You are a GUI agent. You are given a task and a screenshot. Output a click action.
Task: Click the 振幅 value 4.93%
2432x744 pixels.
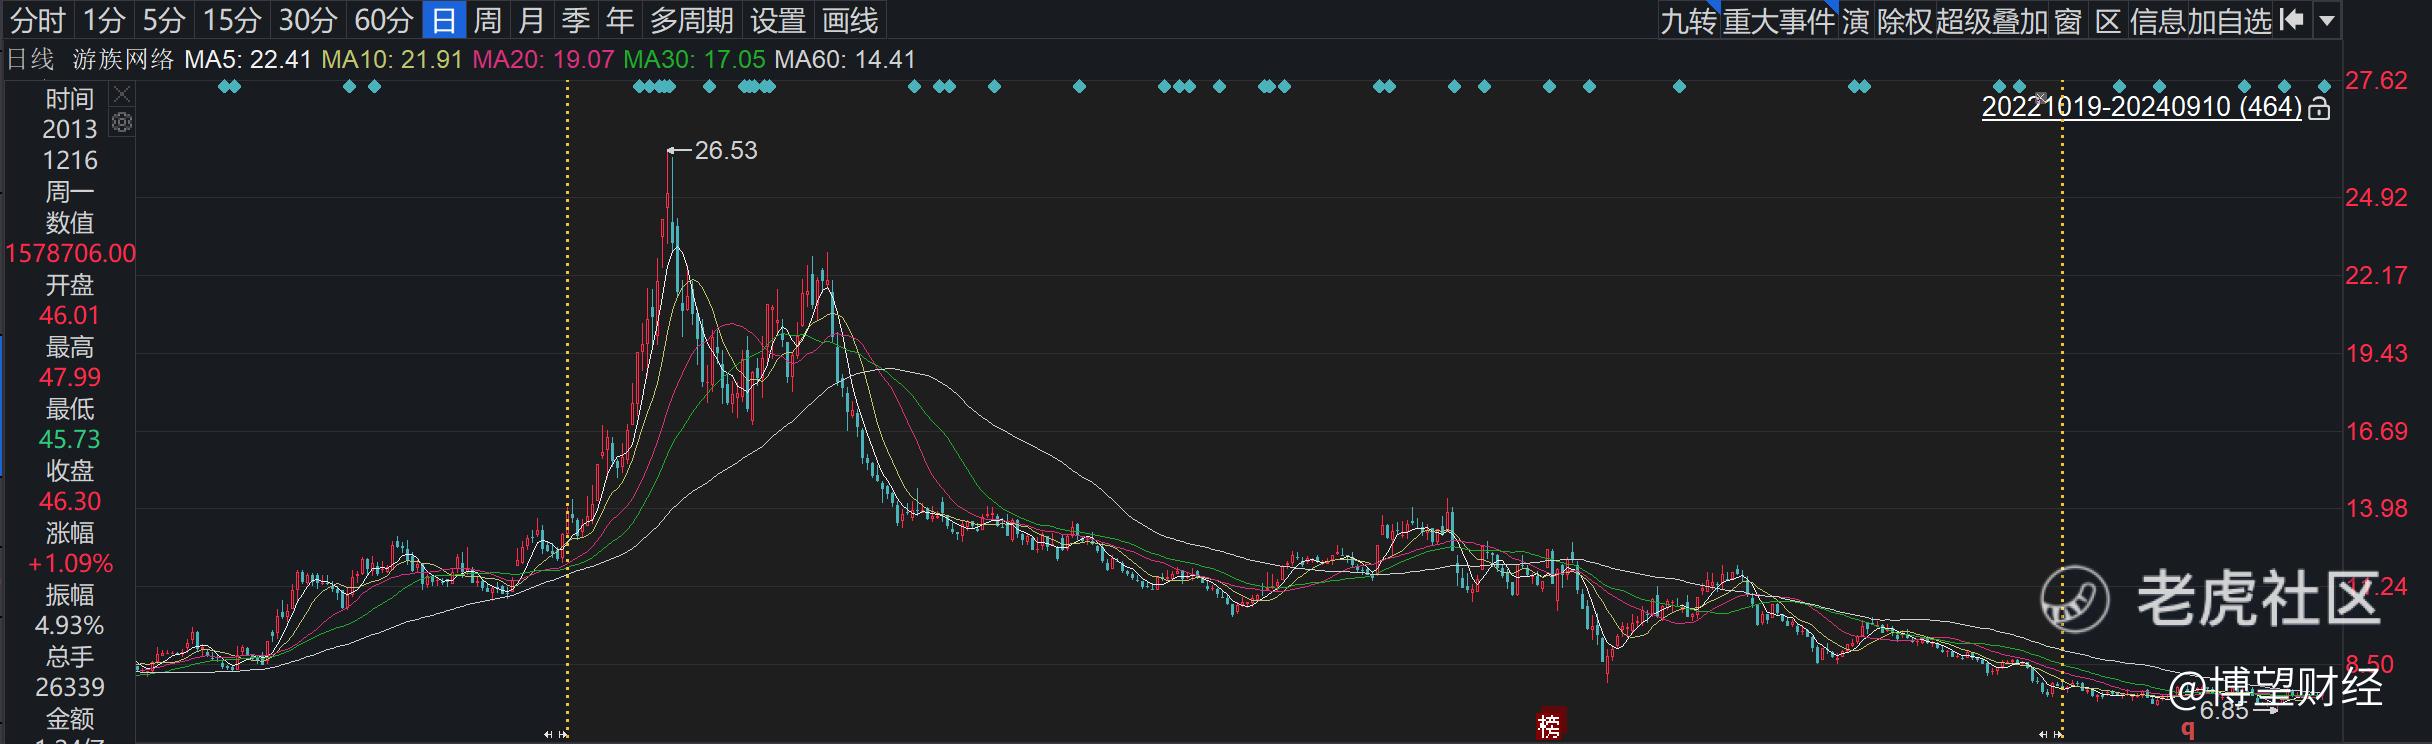tap(70, 625)
